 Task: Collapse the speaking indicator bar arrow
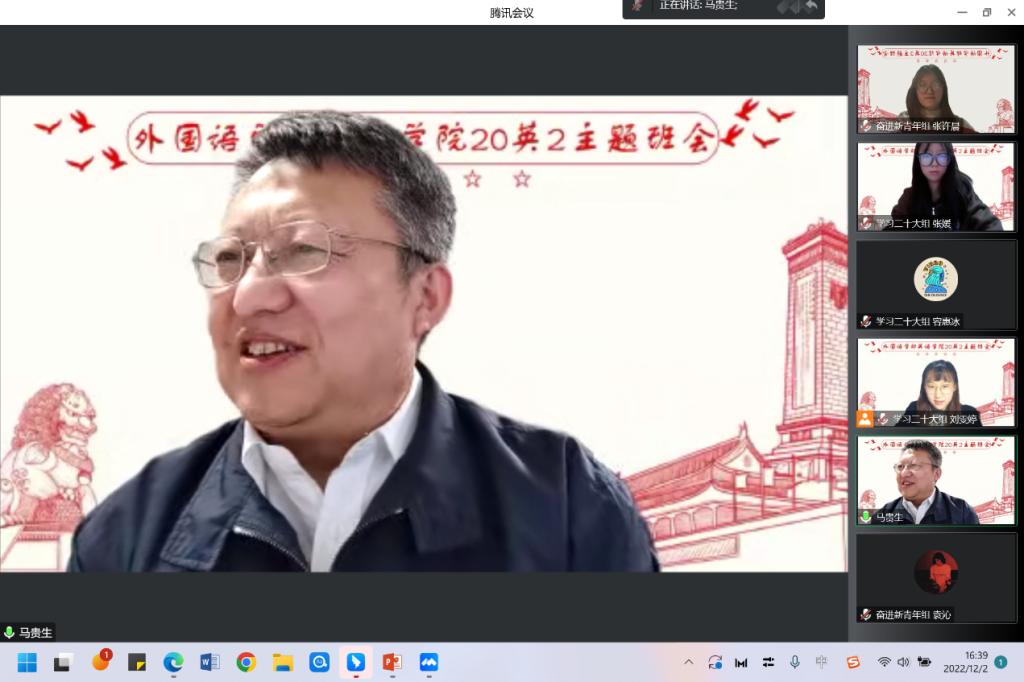tap(811, 6)
